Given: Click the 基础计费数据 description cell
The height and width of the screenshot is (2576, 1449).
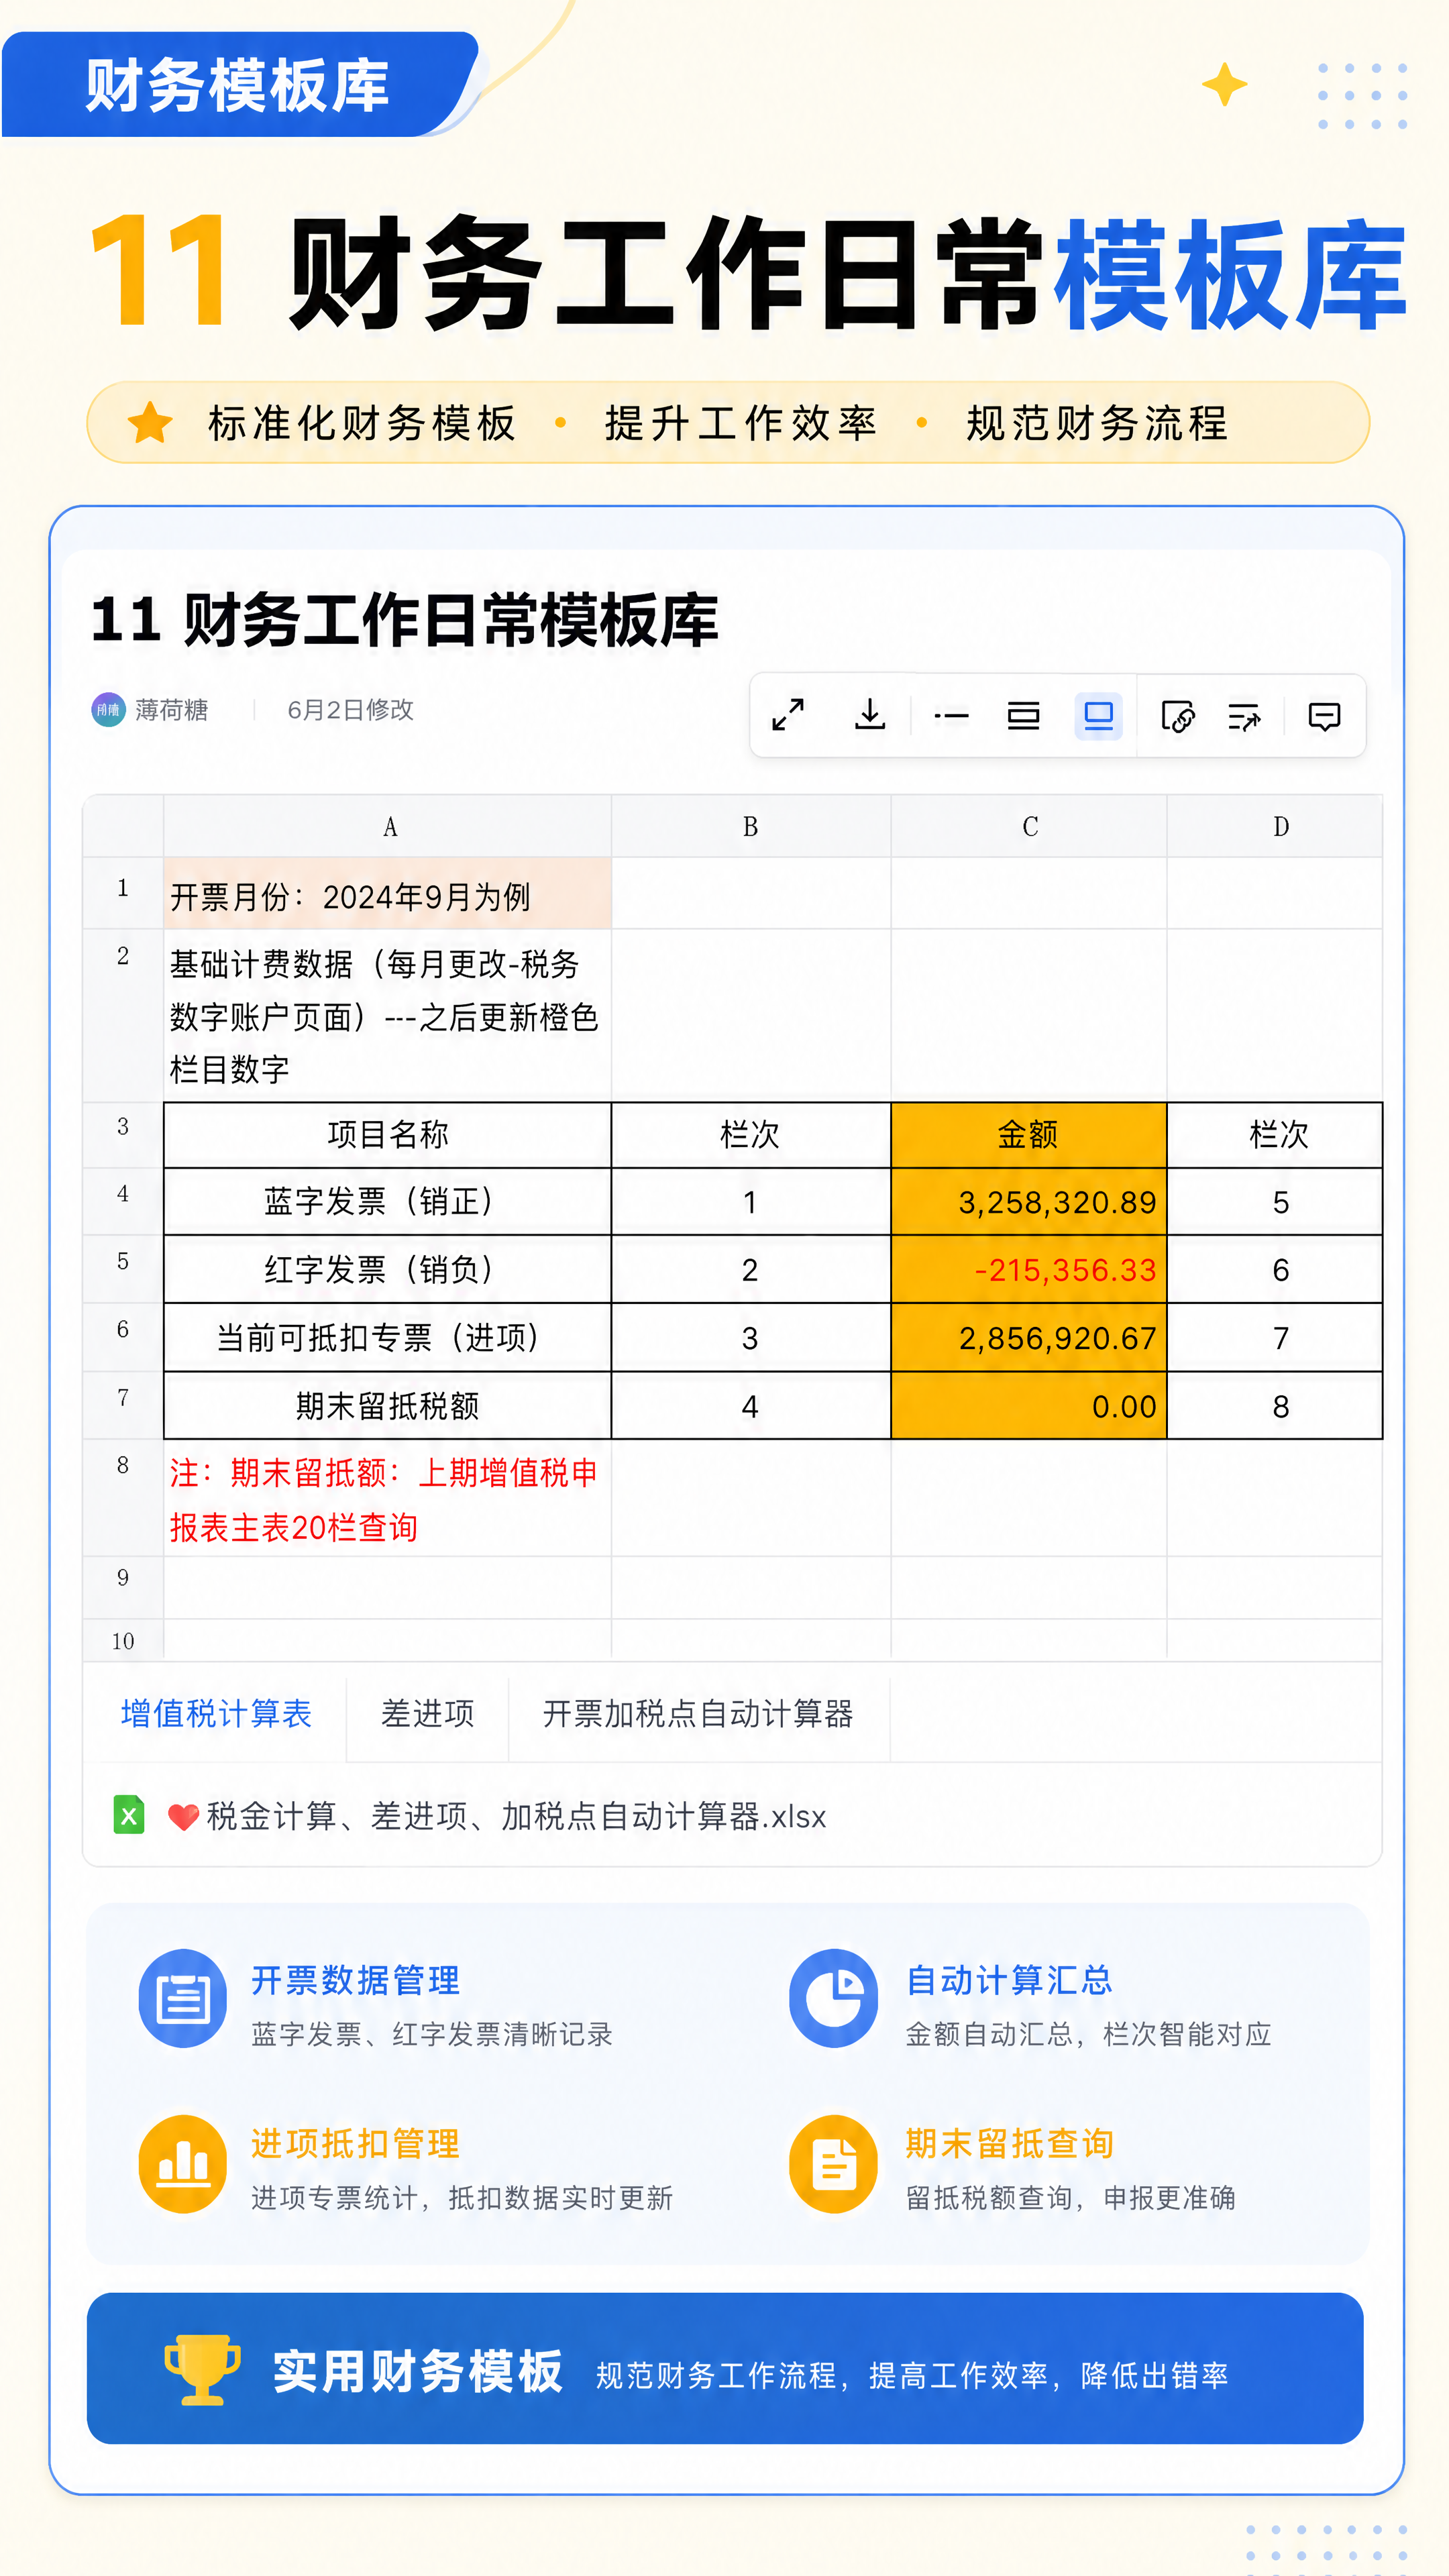Looking at the screenshot, I should click(x=388, y=1016).
